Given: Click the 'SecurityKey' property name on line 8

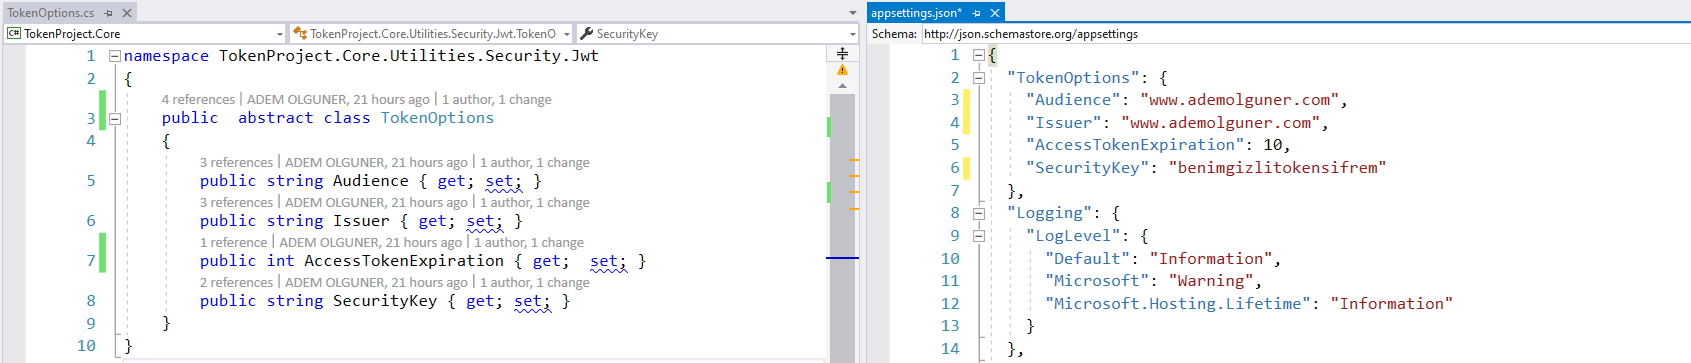Looking at the screenshot, I should click(385, 301).
